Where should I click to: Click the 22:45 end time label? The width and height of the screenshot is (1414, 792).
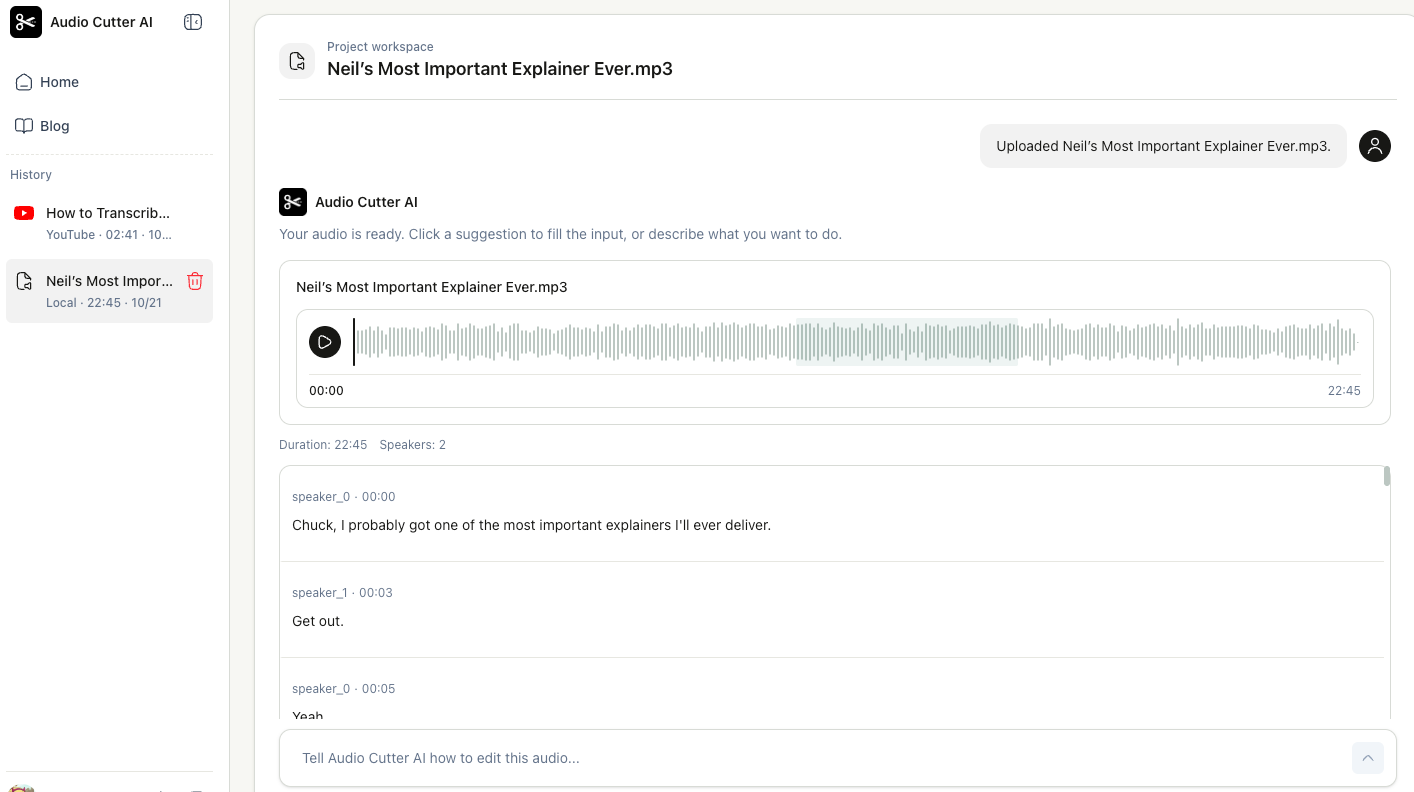coord(1344,391)
